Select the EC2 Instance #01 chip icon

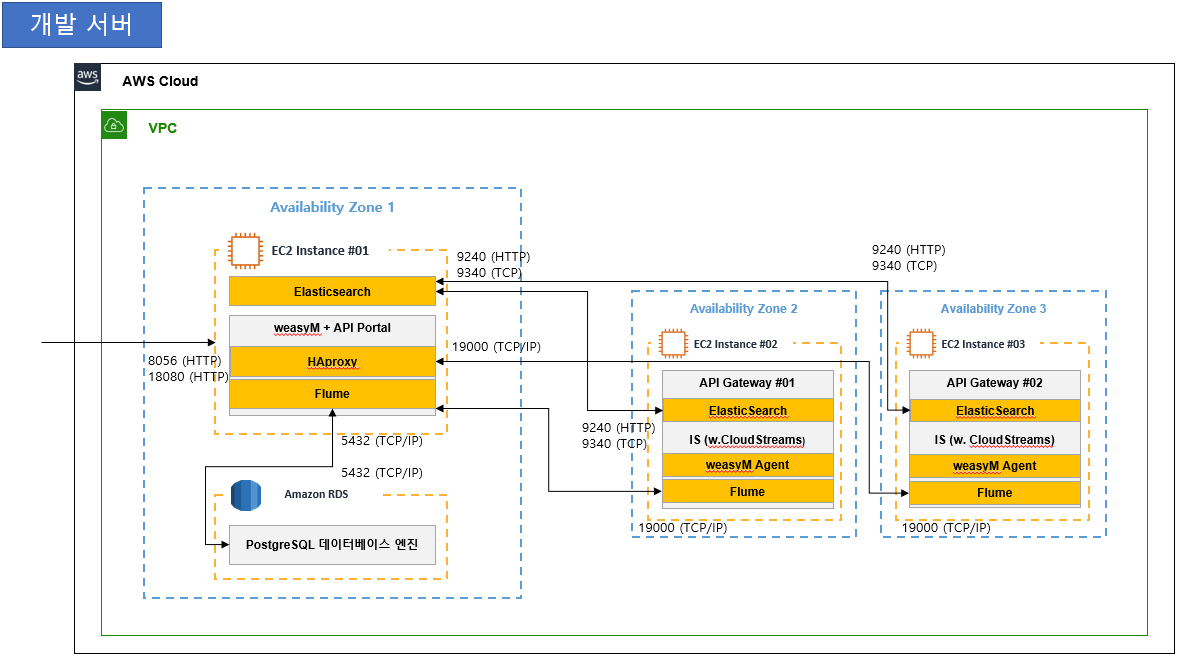coord(245,250)
